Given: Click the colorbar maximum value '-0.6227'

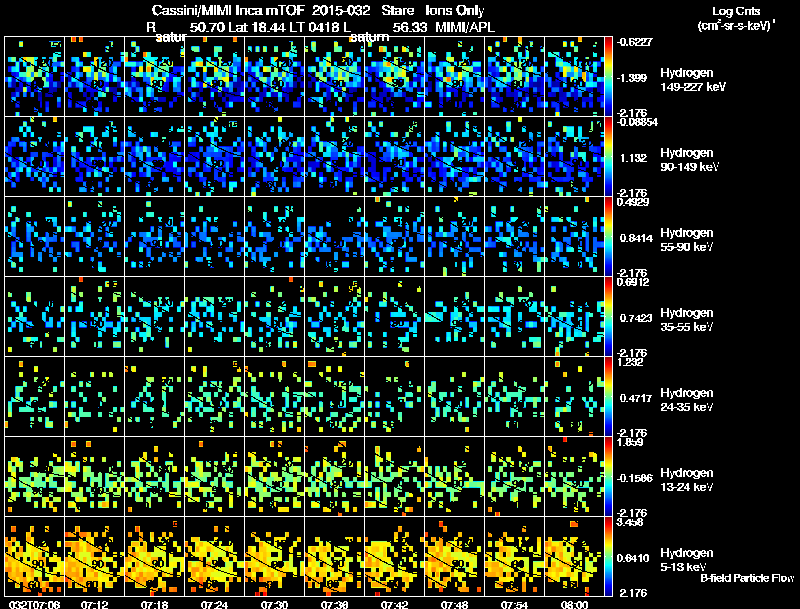Looking at the screenshot, I should click(x=634, y=42).
